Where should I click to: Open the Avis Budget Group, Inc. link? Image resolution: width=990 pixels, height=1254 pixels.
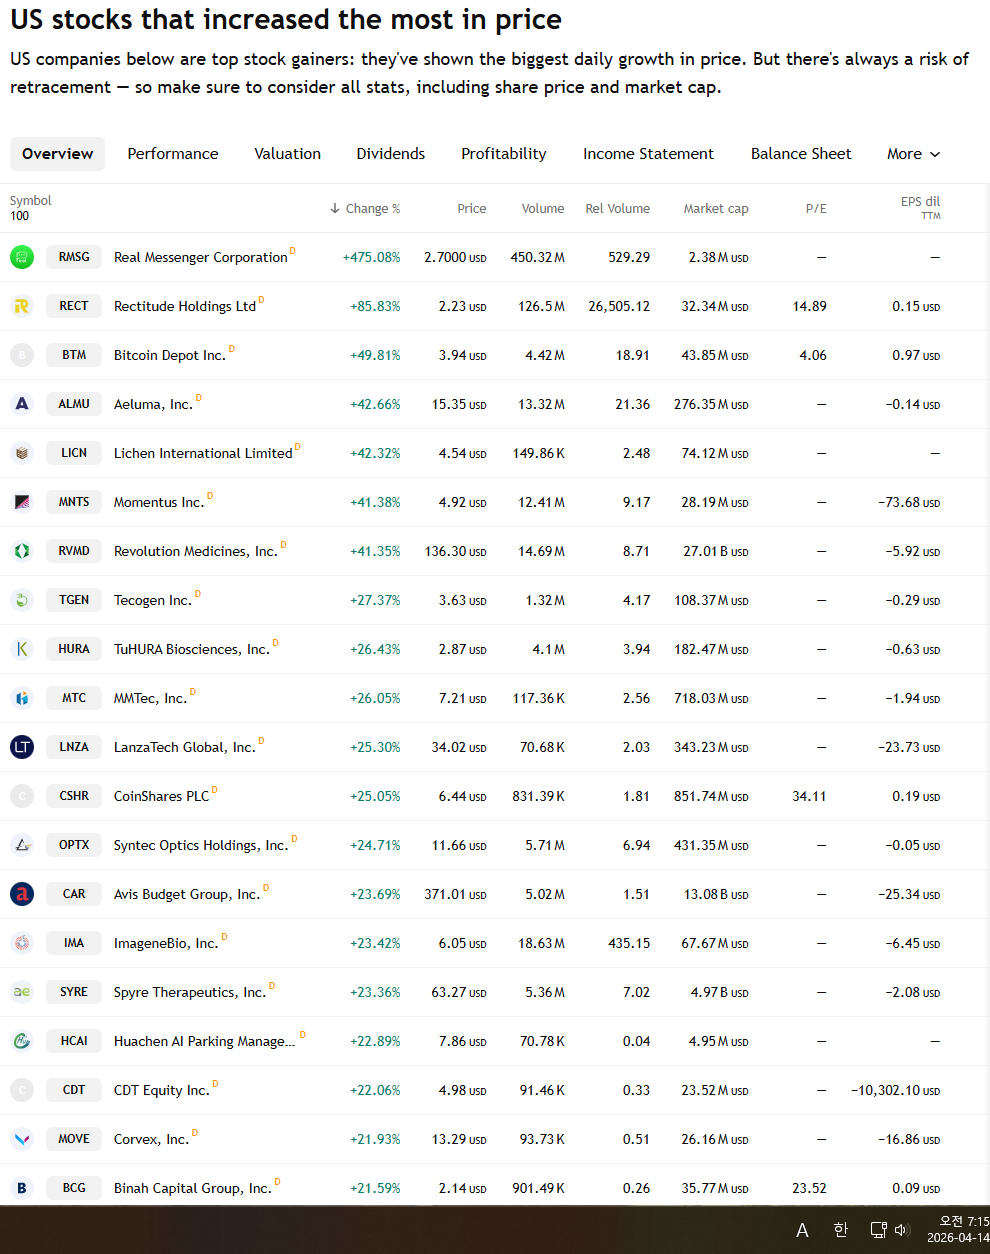click(187, 895)
